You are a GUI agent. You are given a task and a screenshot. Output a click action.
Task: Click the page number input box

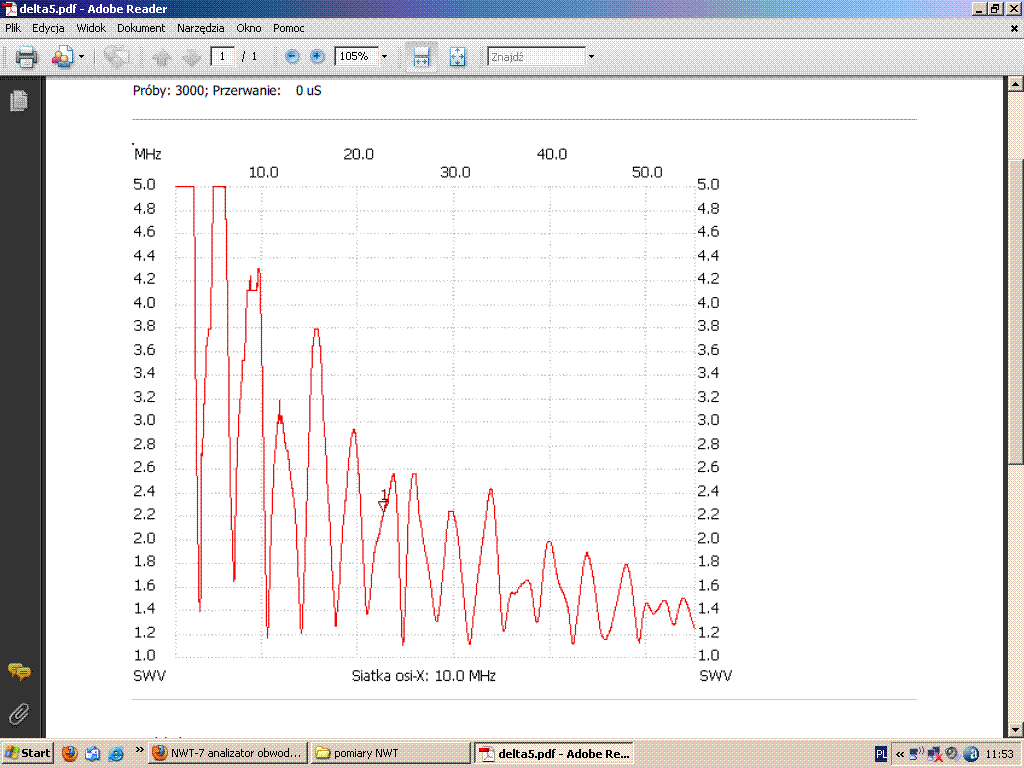(222, 57)
